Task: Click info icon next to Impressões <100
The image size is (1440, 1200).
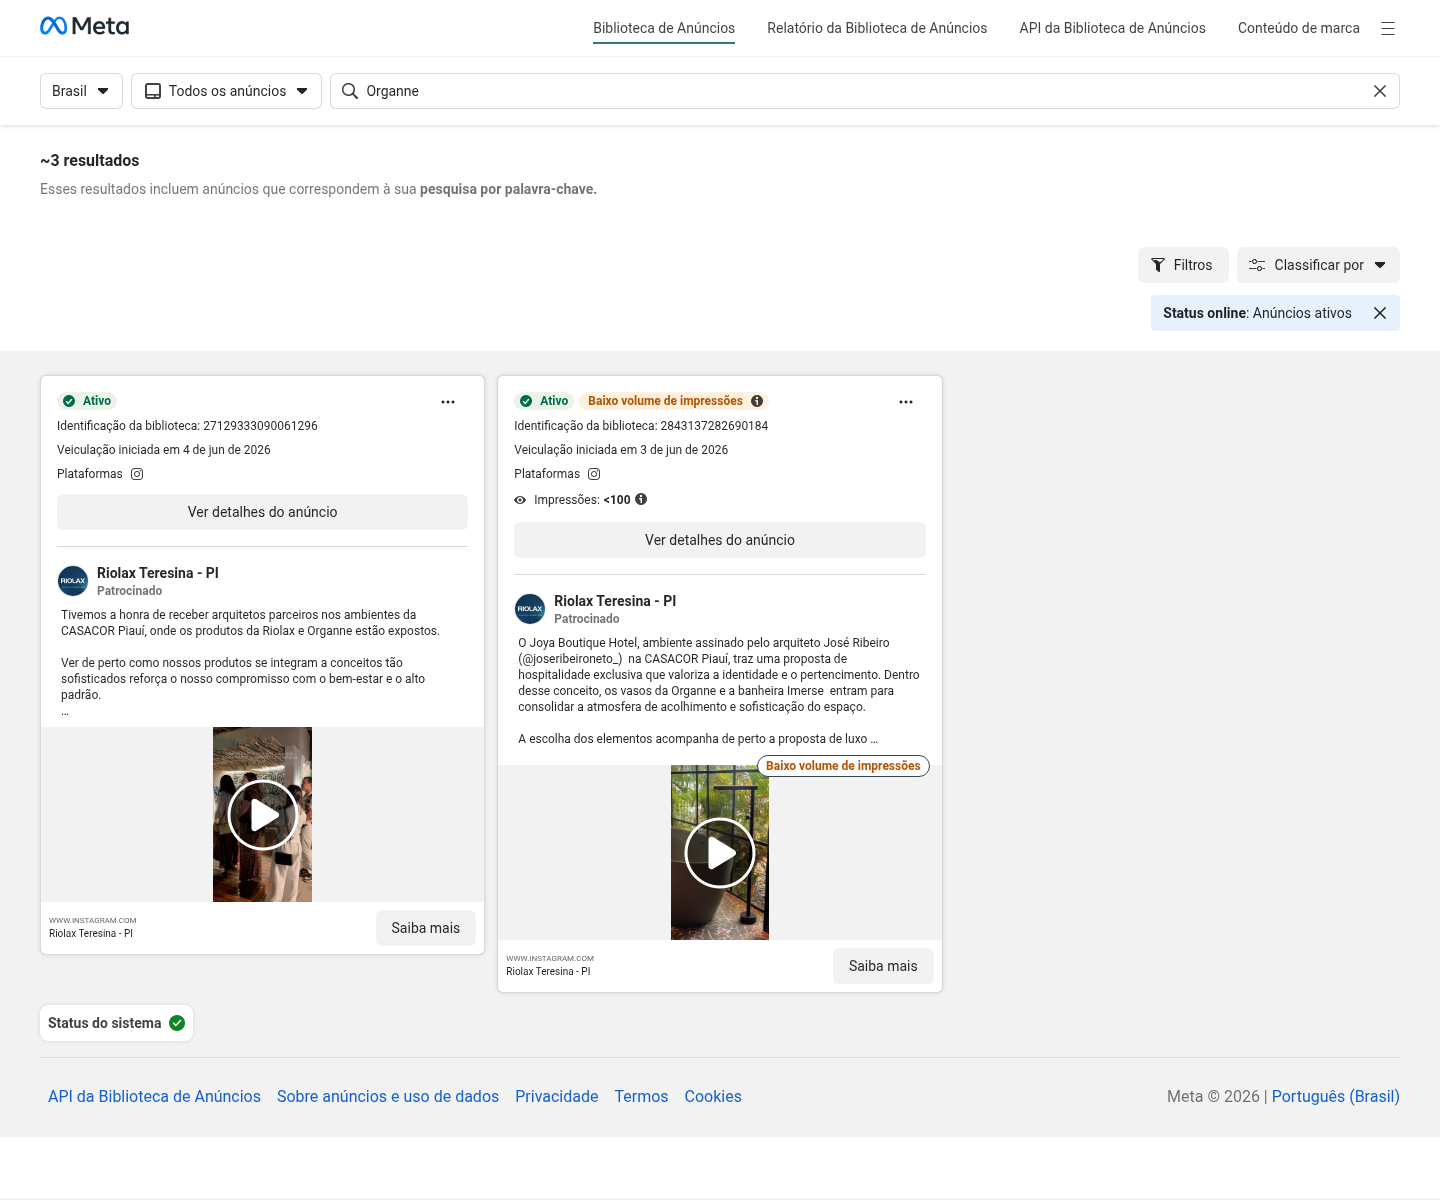Action: tap(641, 499)
